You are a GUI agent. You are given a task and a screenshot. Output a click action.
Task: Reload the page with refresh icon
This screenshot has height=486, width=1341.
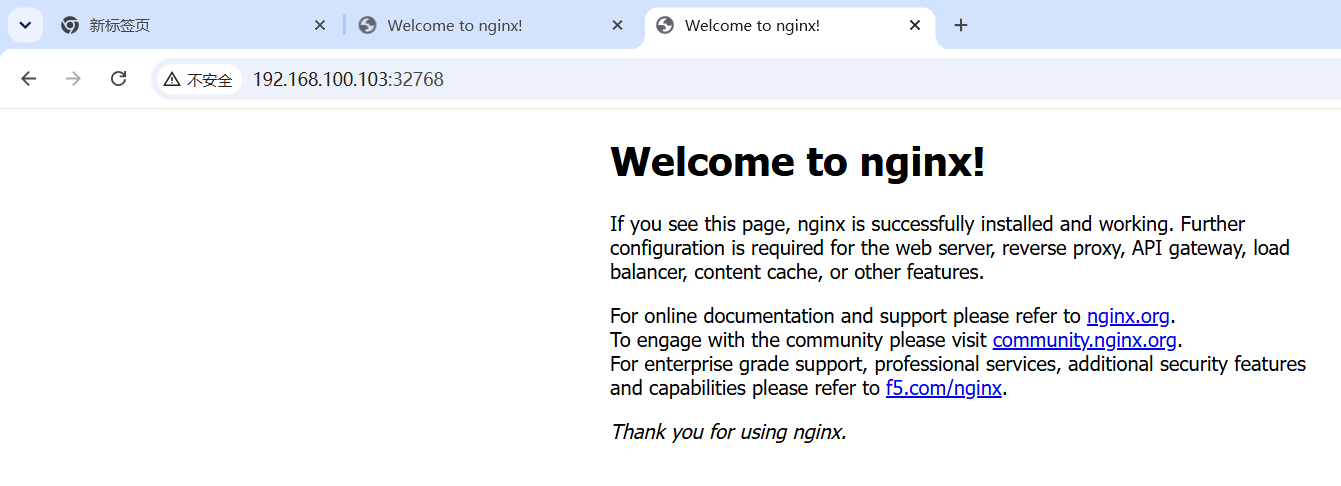(118, 79)
